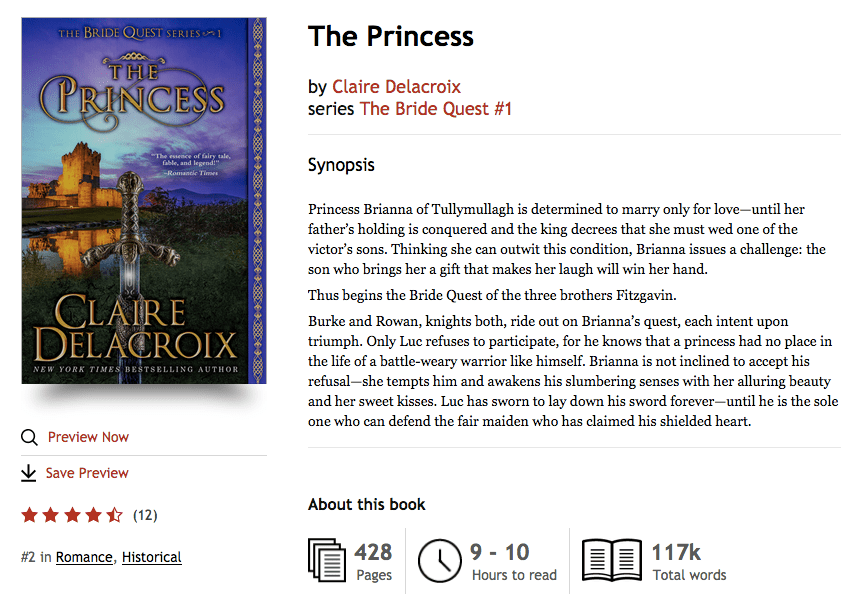Open the Romance category
The image size is (853, 608).
[x=84, y=557]
